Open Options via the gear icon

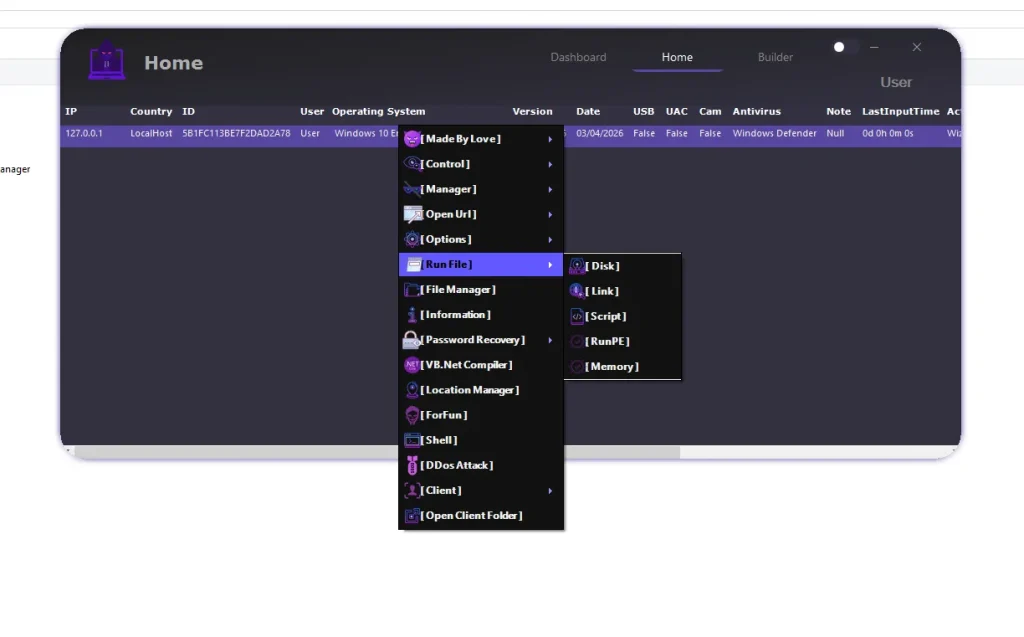[x=412, y=239]
